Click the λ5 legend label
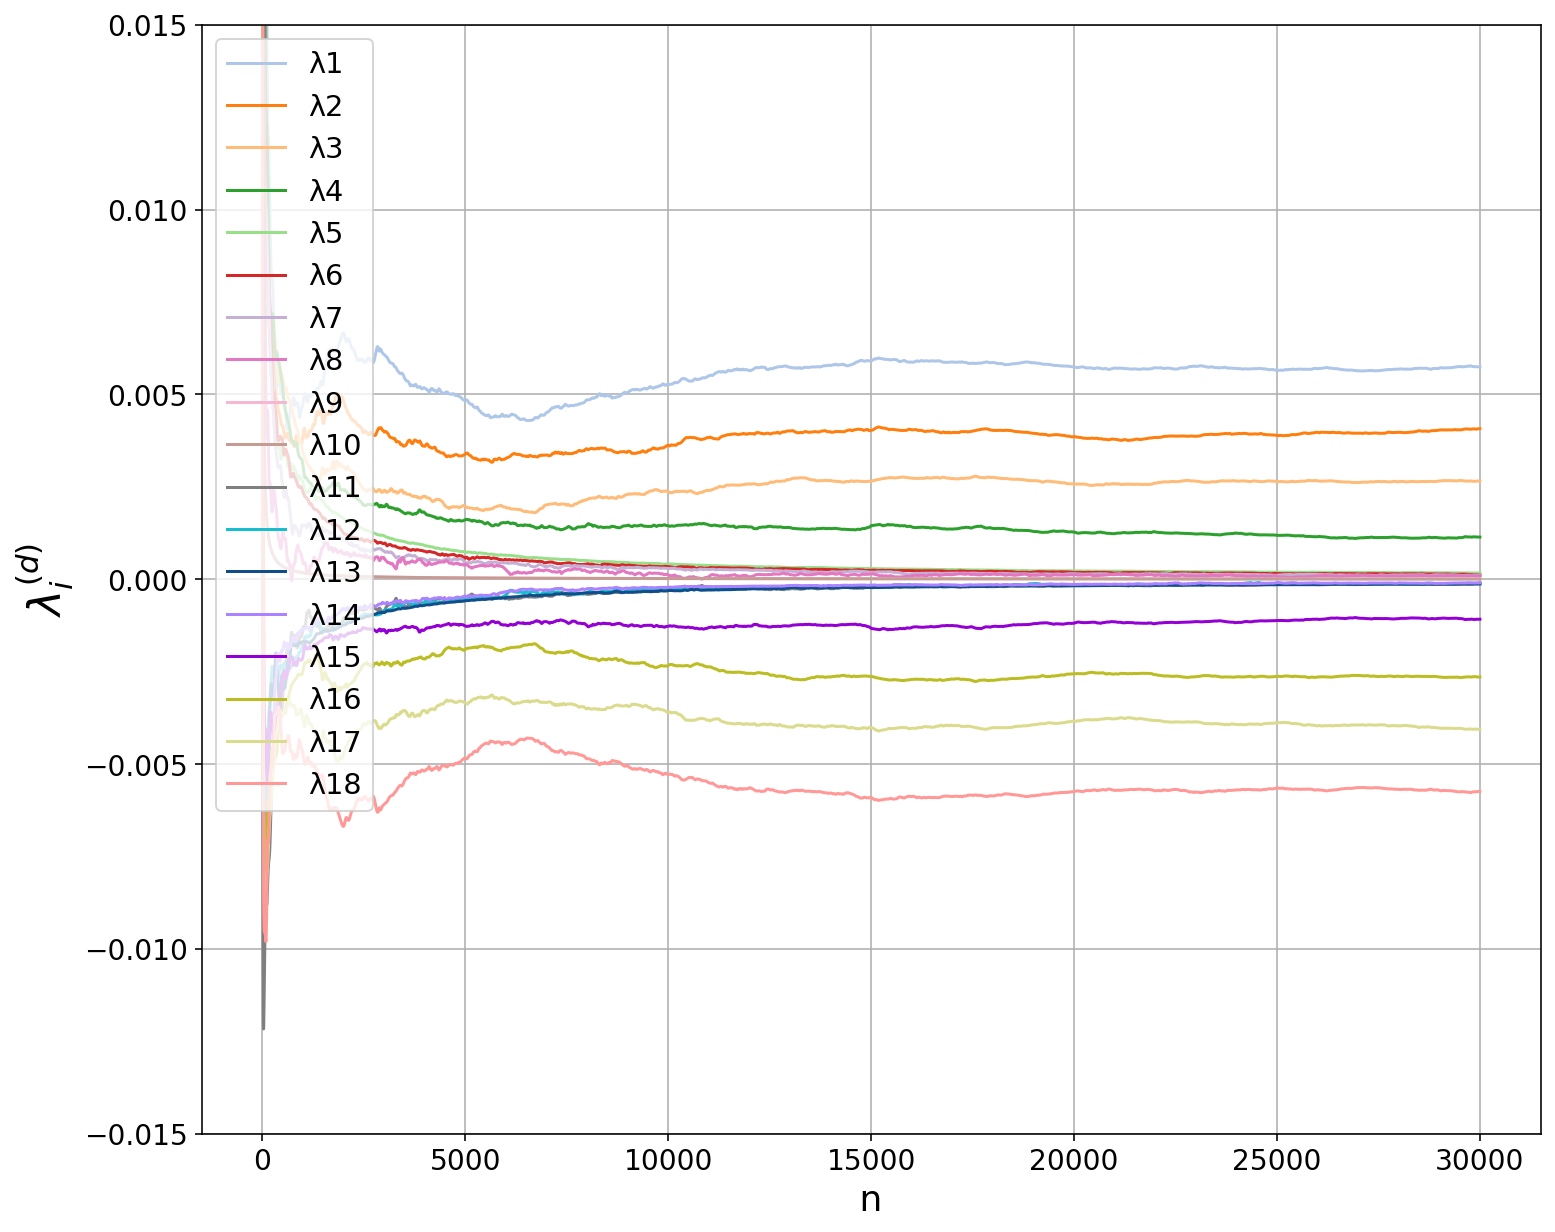The image size is (1555, 1232). (326, 233)
